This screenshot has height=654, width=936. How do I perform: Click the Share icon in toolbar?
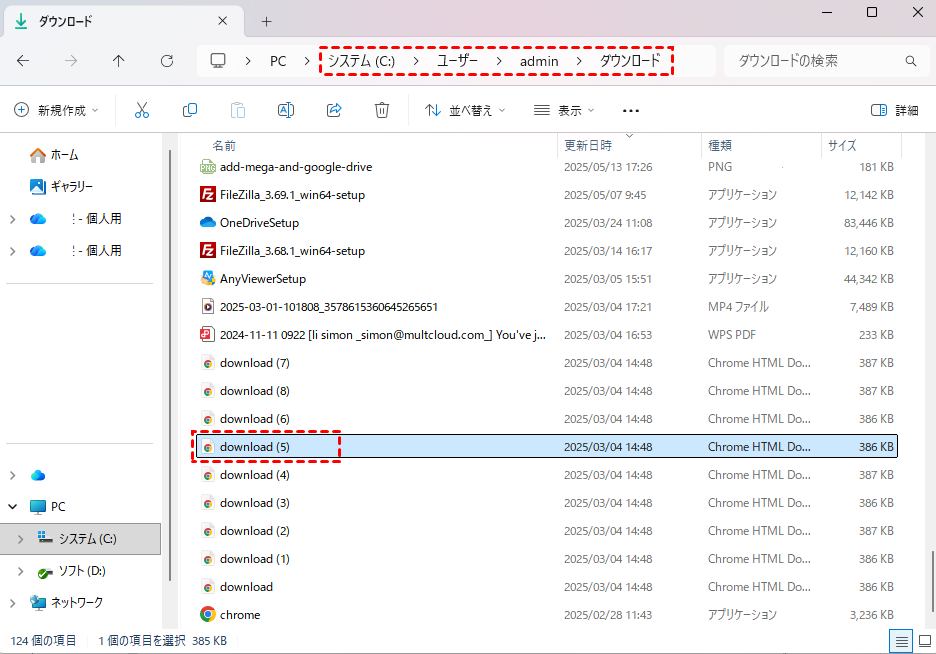334,110
